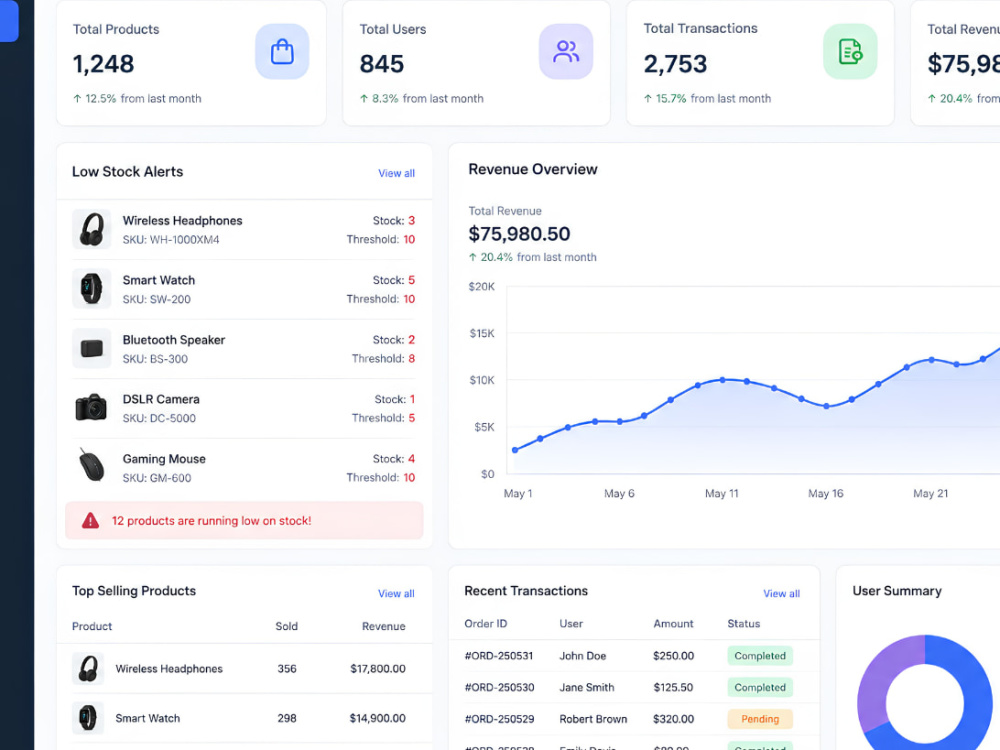Click the $75,980.50 total revenue figure
Image resolution: width=1000 pixels, height=750 pixels.
(x=519, y=234)
